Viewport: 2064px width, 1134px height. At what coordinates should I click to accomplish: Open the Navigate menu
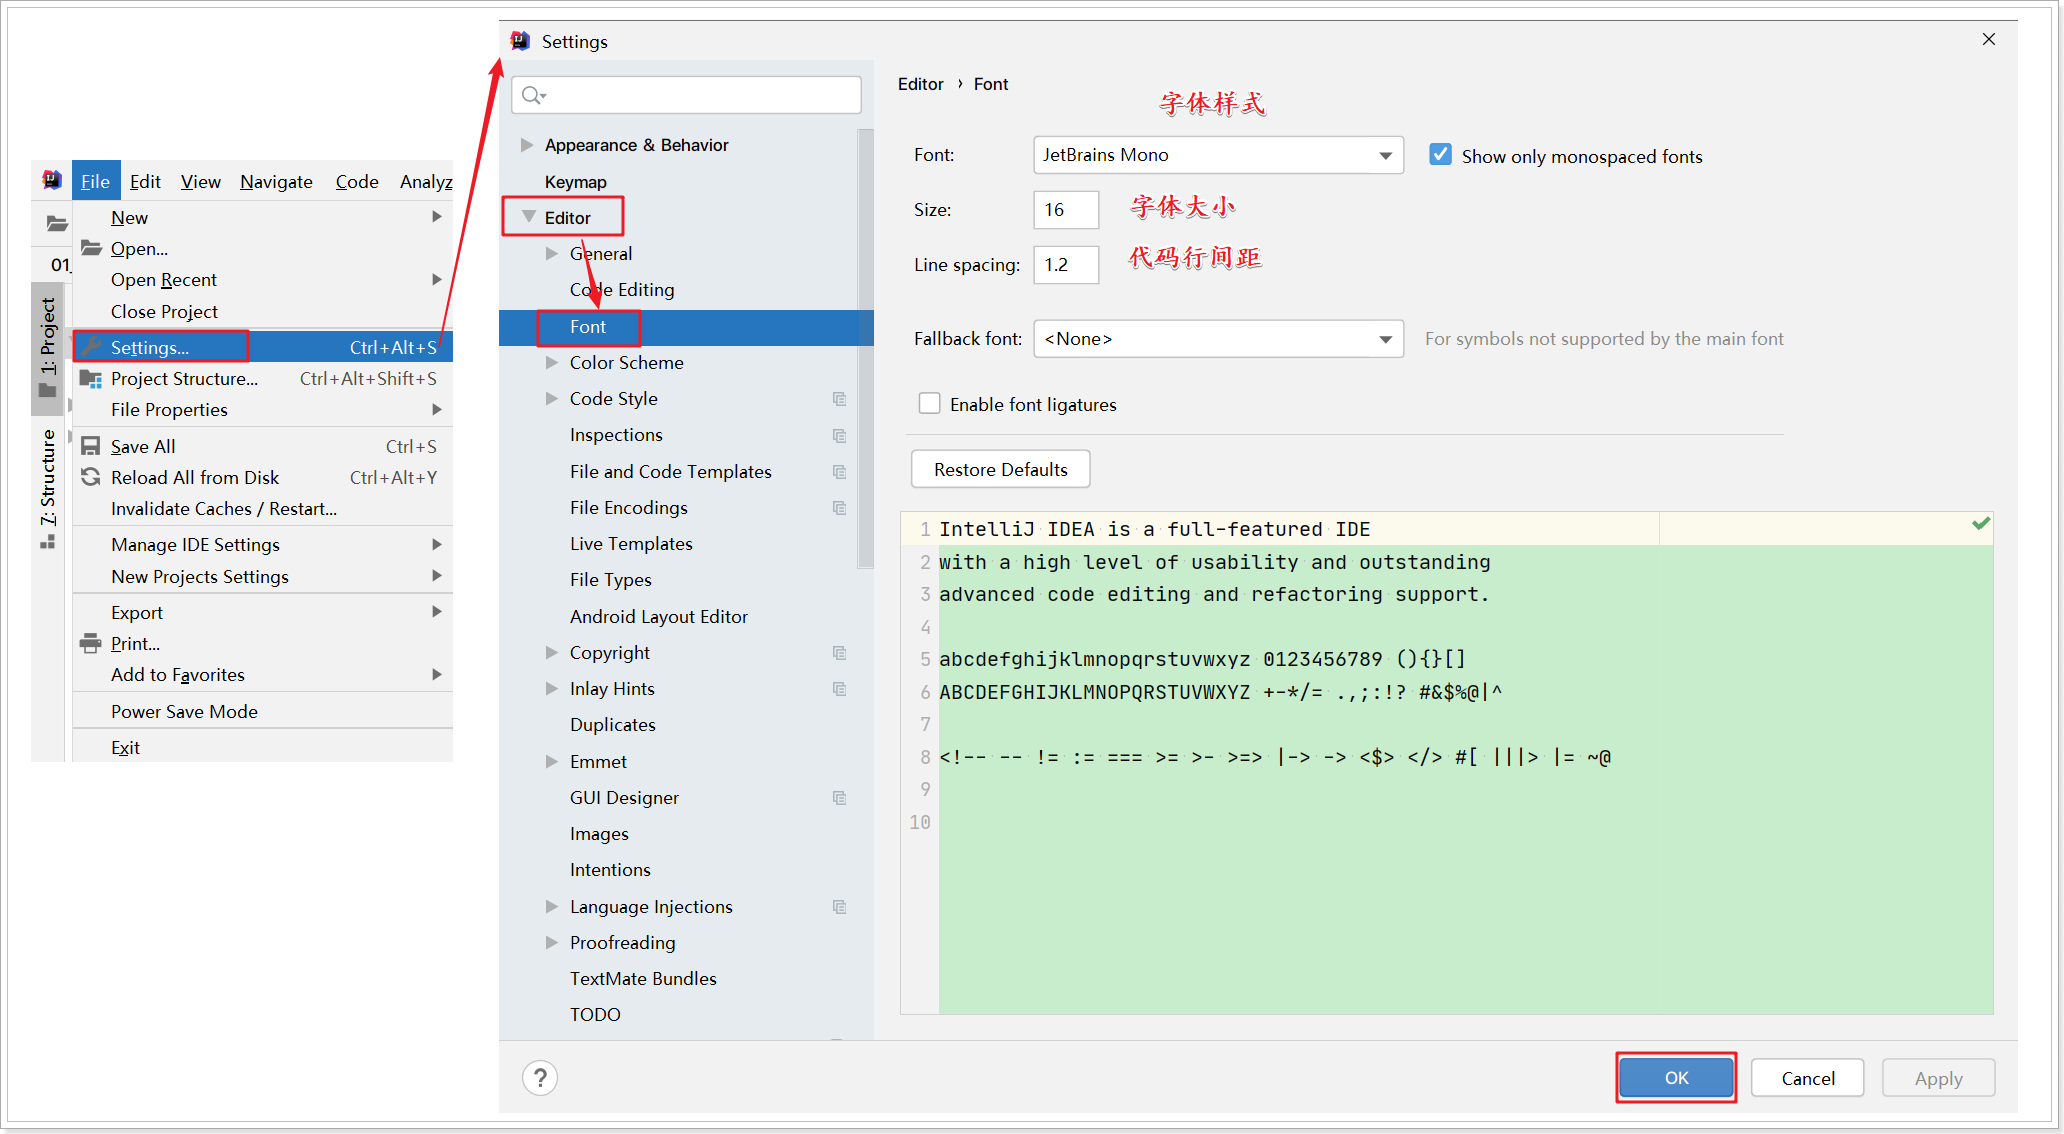click(x=276, y=181)
